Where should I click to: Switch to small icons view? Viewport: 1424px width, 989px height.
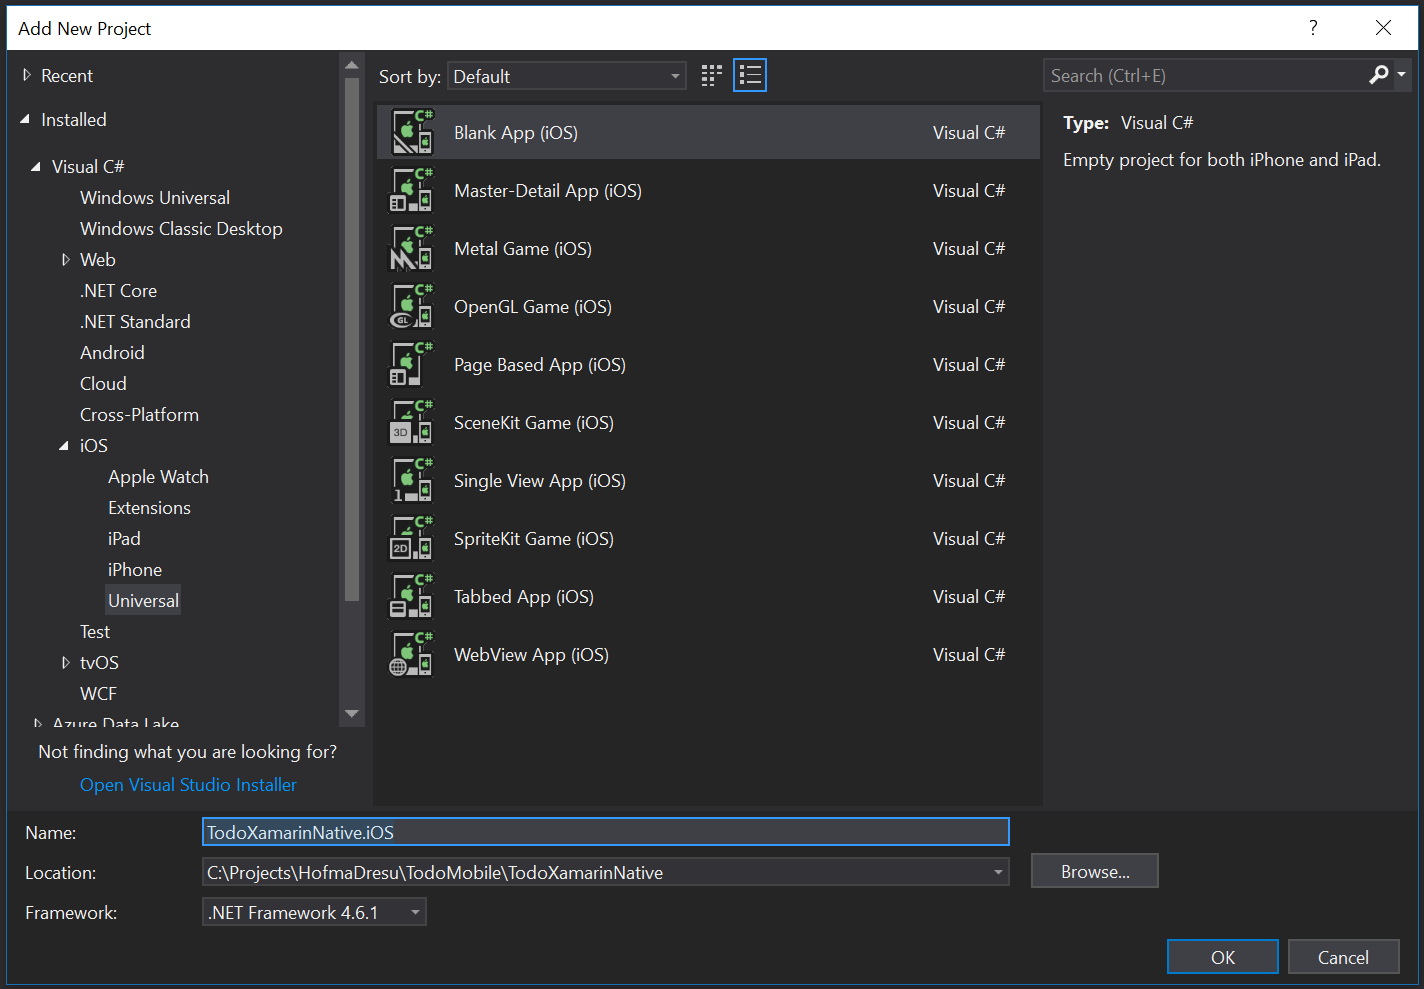(711, 76)
